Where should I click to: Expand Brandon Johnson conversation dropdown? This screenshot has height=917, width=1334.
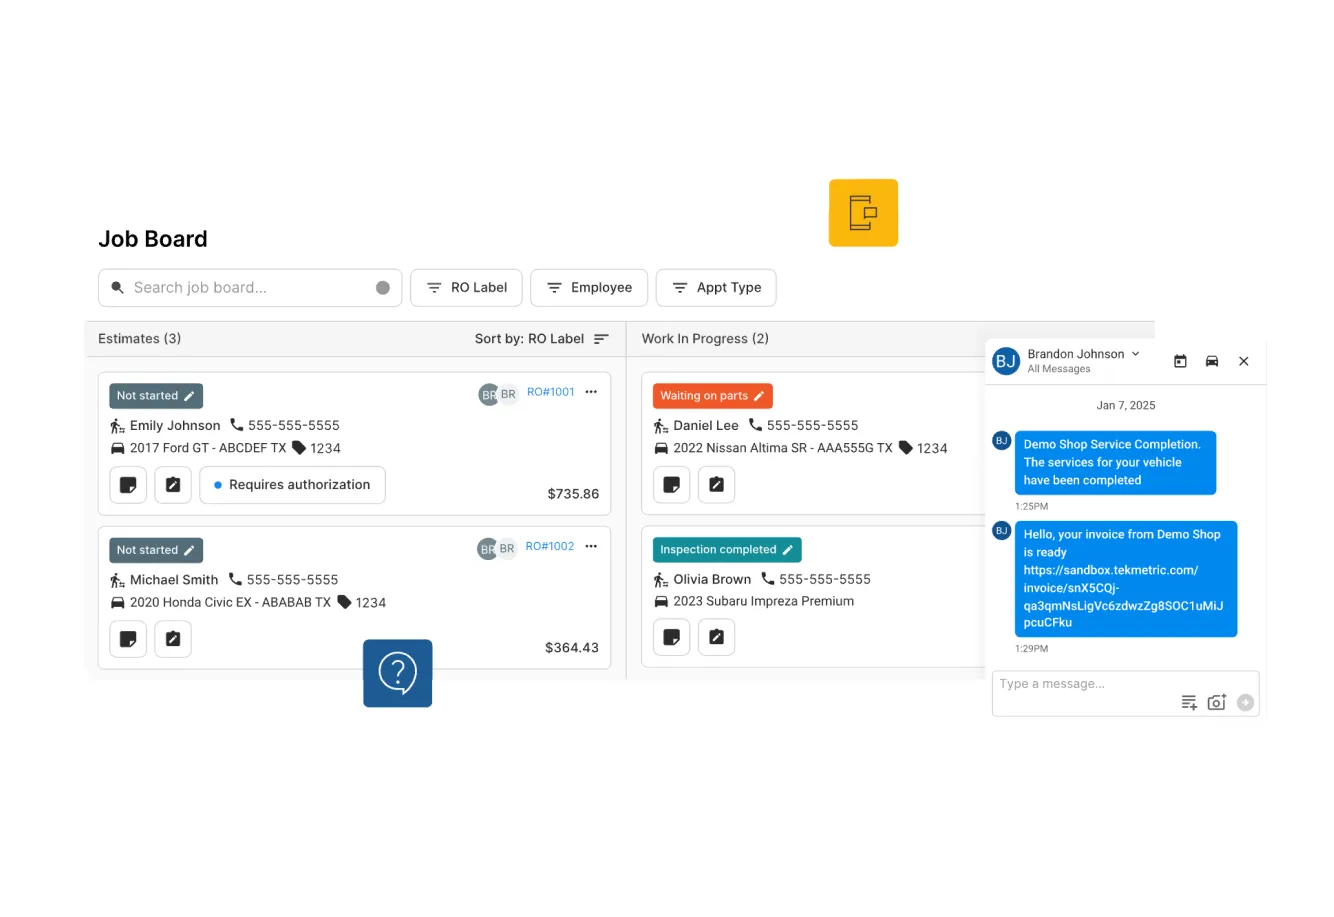pos(1135,354)
